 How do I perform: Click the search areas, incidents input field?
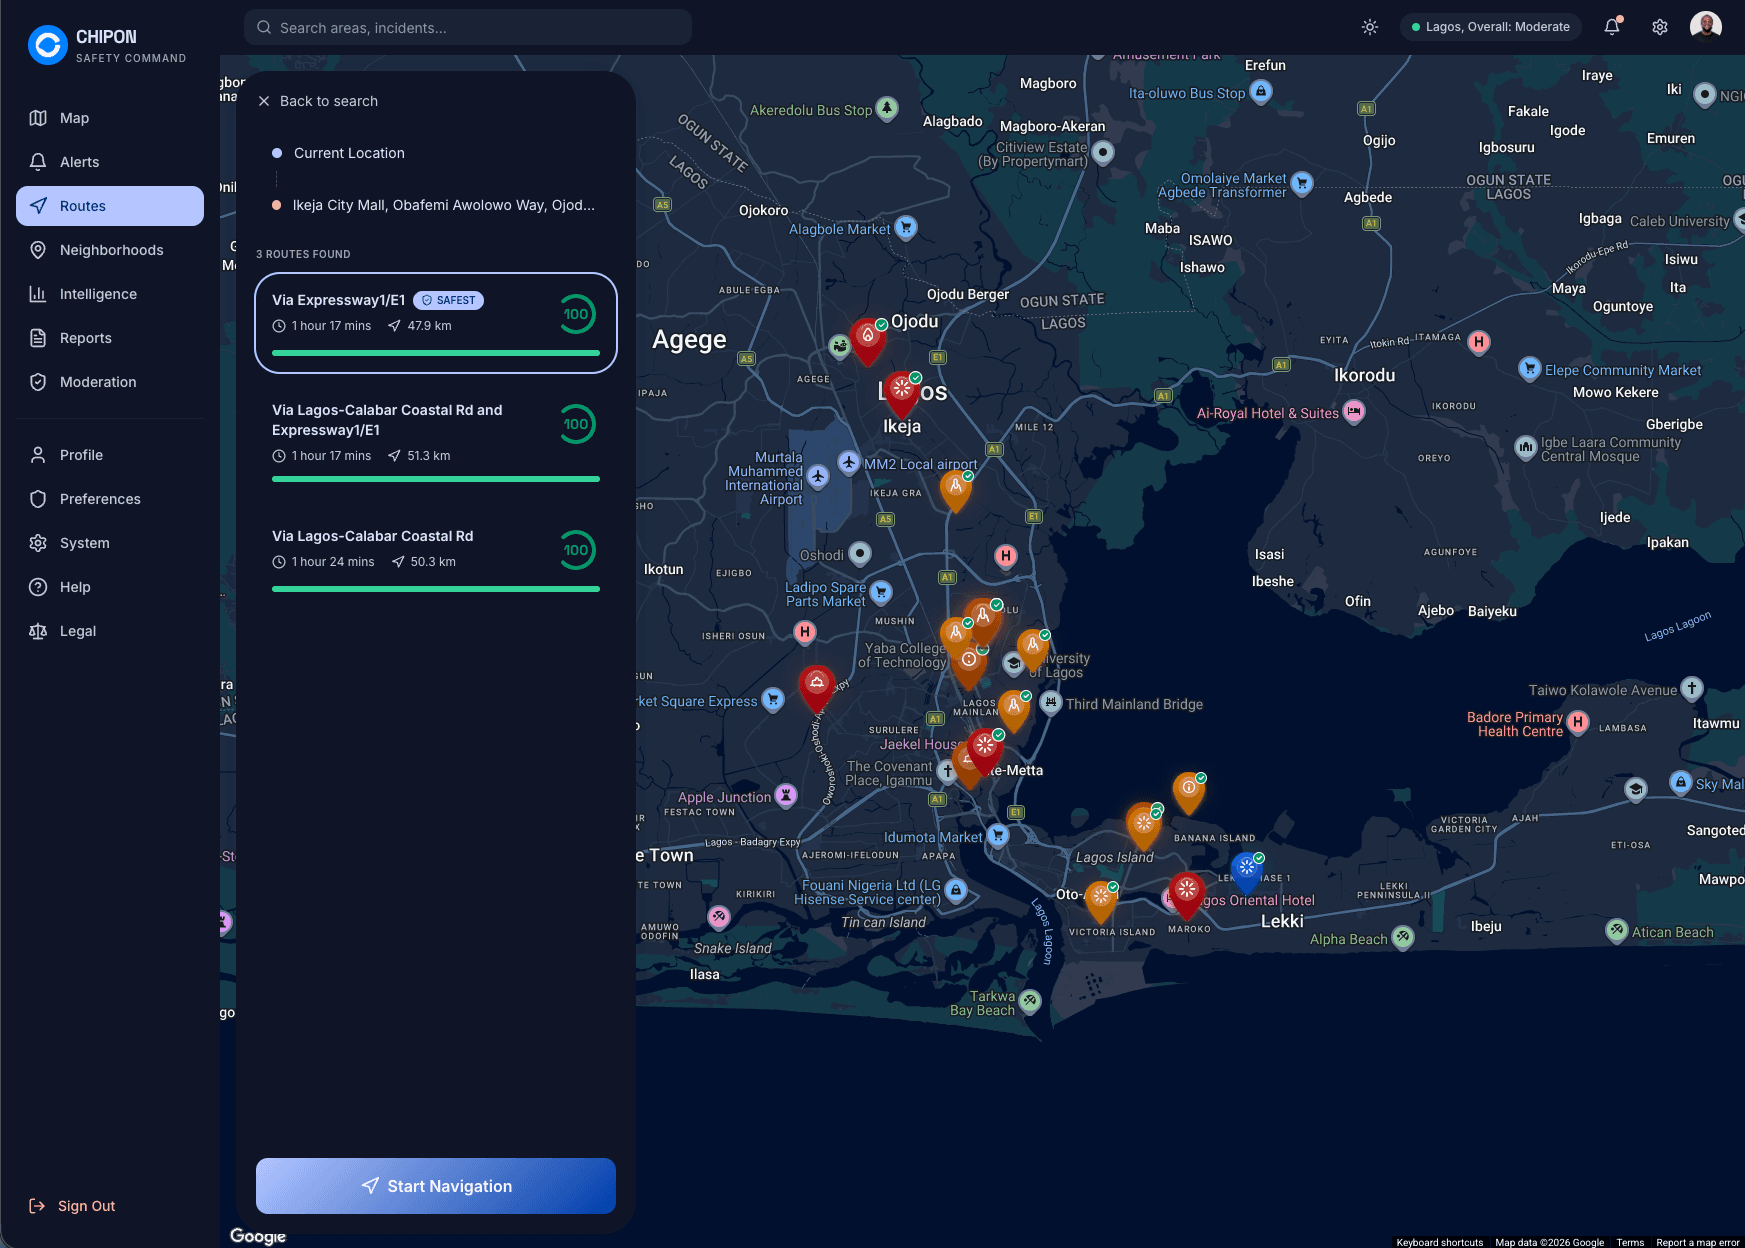coord(466,27)
